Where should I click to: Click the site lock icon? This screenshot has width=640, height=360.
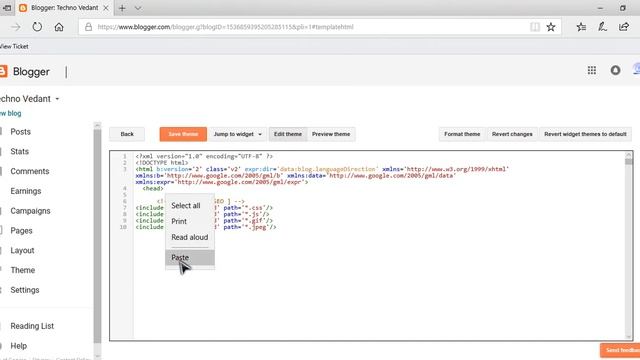88,27
